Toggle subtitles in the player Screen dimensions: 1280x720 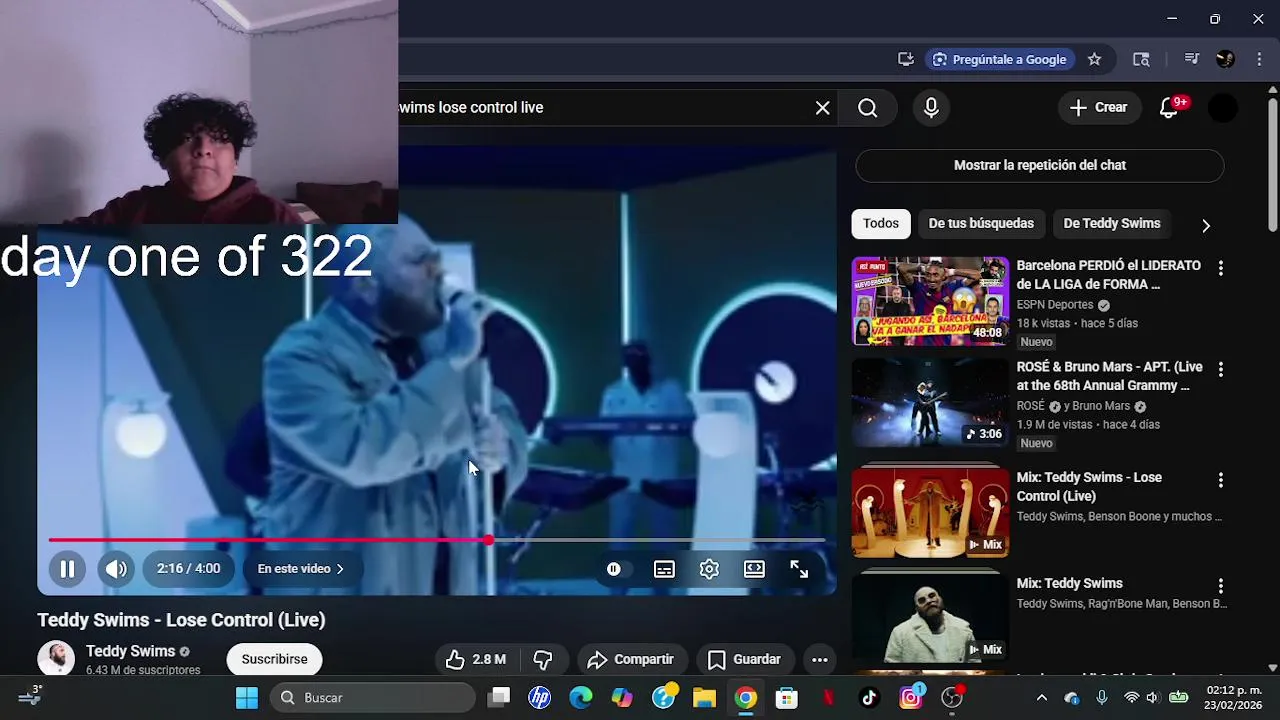coord(664,569)
